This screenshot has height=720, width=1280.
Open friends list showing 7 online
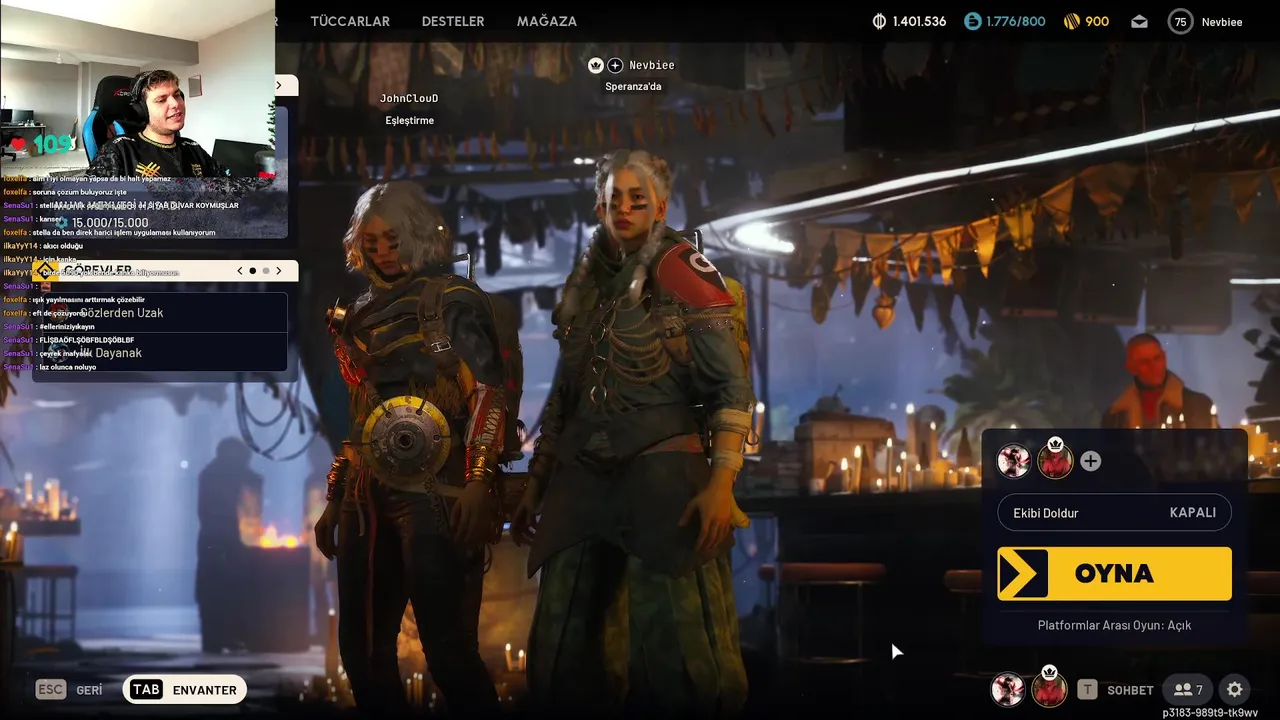coord(1188,690)
